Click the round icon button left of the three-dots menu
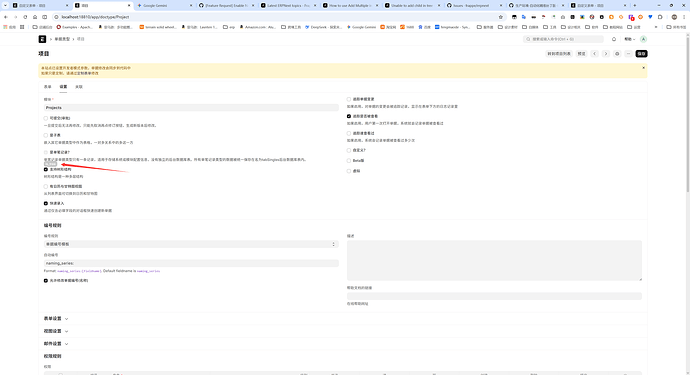 tap(617, 54)
